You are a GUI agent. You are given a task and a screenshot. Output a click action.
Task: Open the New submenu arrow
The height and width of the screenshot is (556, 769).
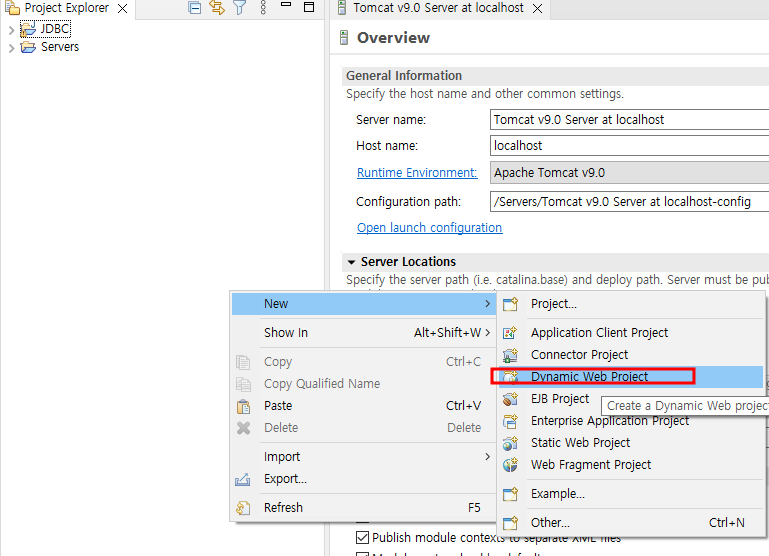[x=487, y=303]
